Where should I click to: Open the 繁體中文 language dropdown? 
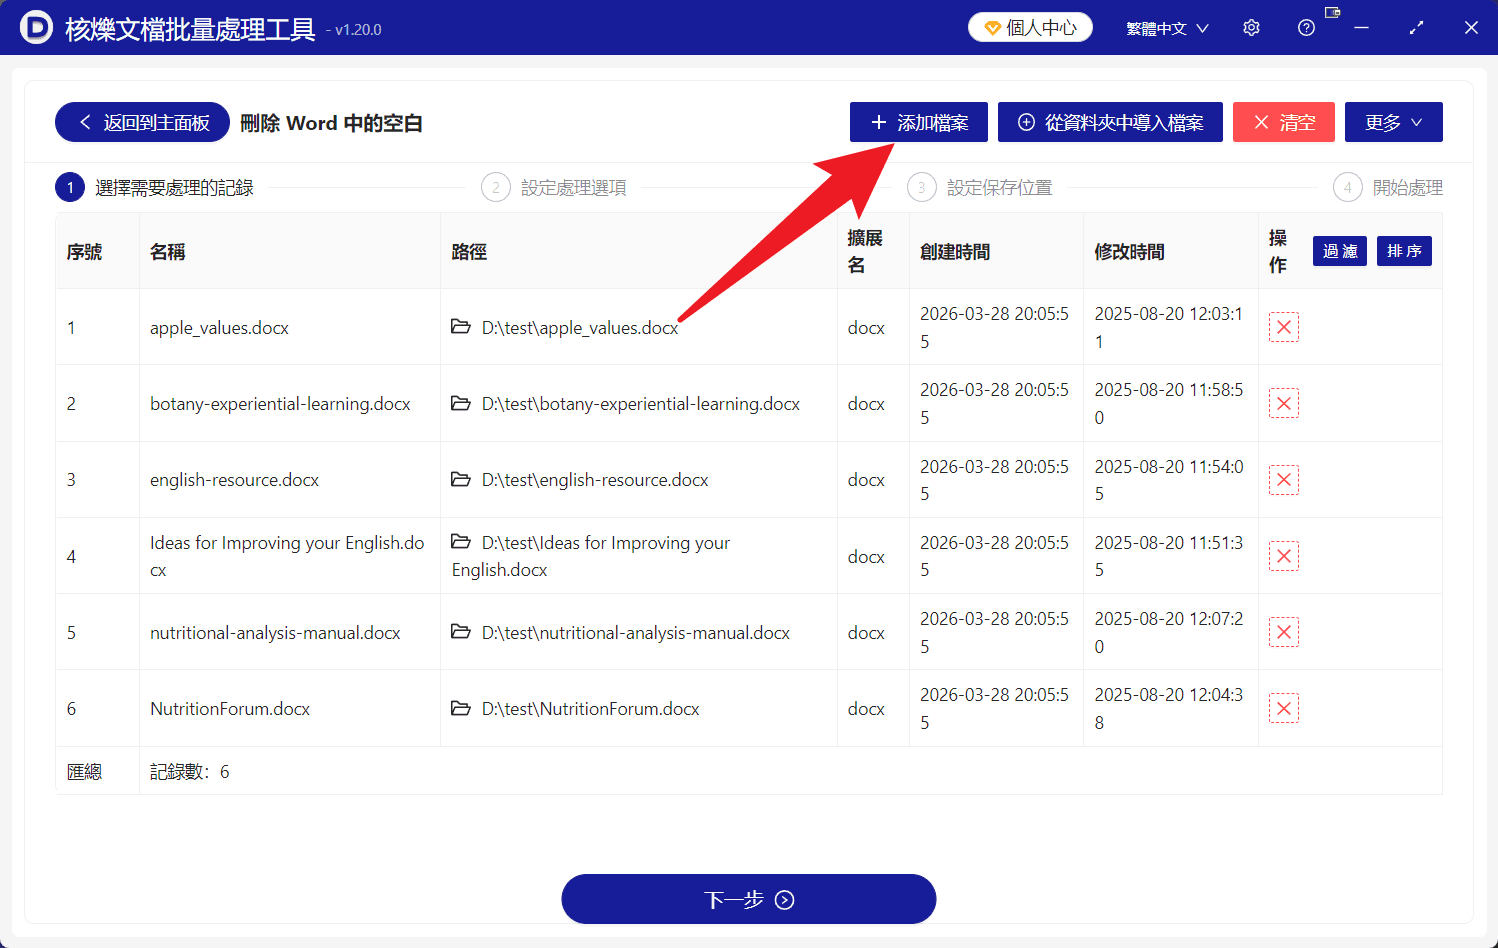click(x=1167, y=28)
